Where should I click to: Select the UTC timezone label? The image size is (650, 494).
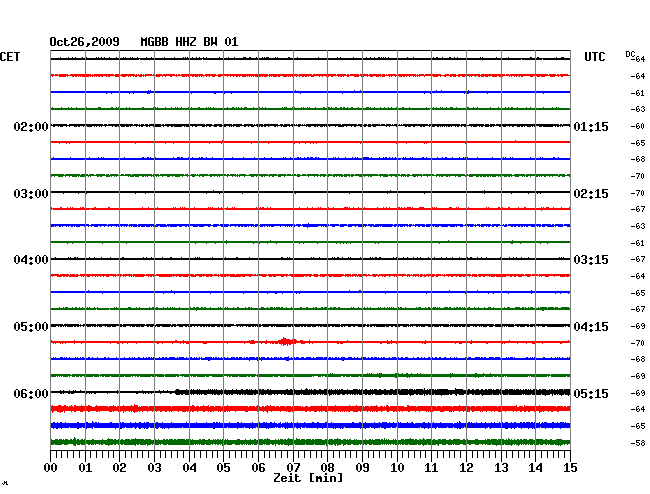(x=595, y=57)
